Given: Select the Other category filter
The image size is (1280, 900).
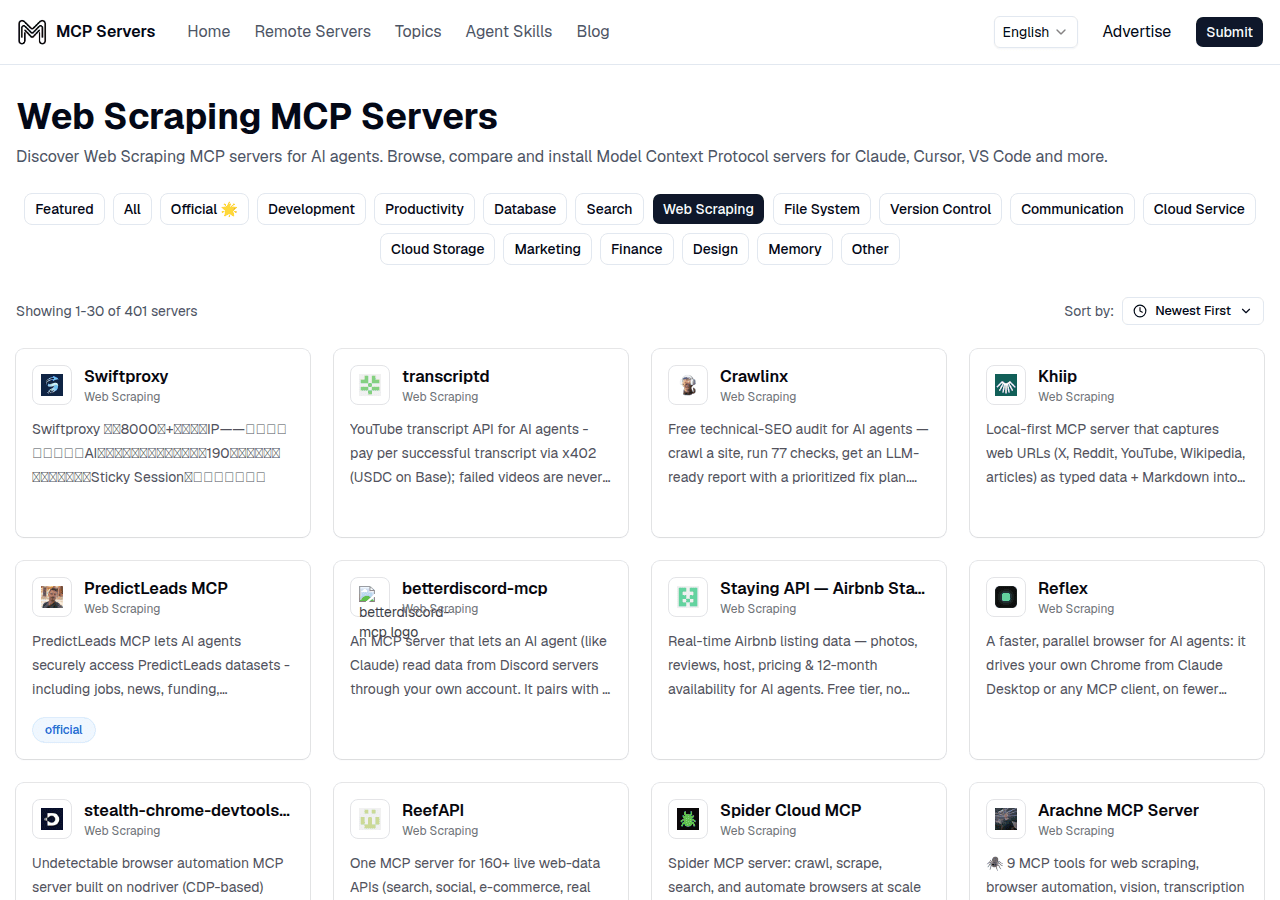Looking at the screenshot, I should [x=870, y=249].
